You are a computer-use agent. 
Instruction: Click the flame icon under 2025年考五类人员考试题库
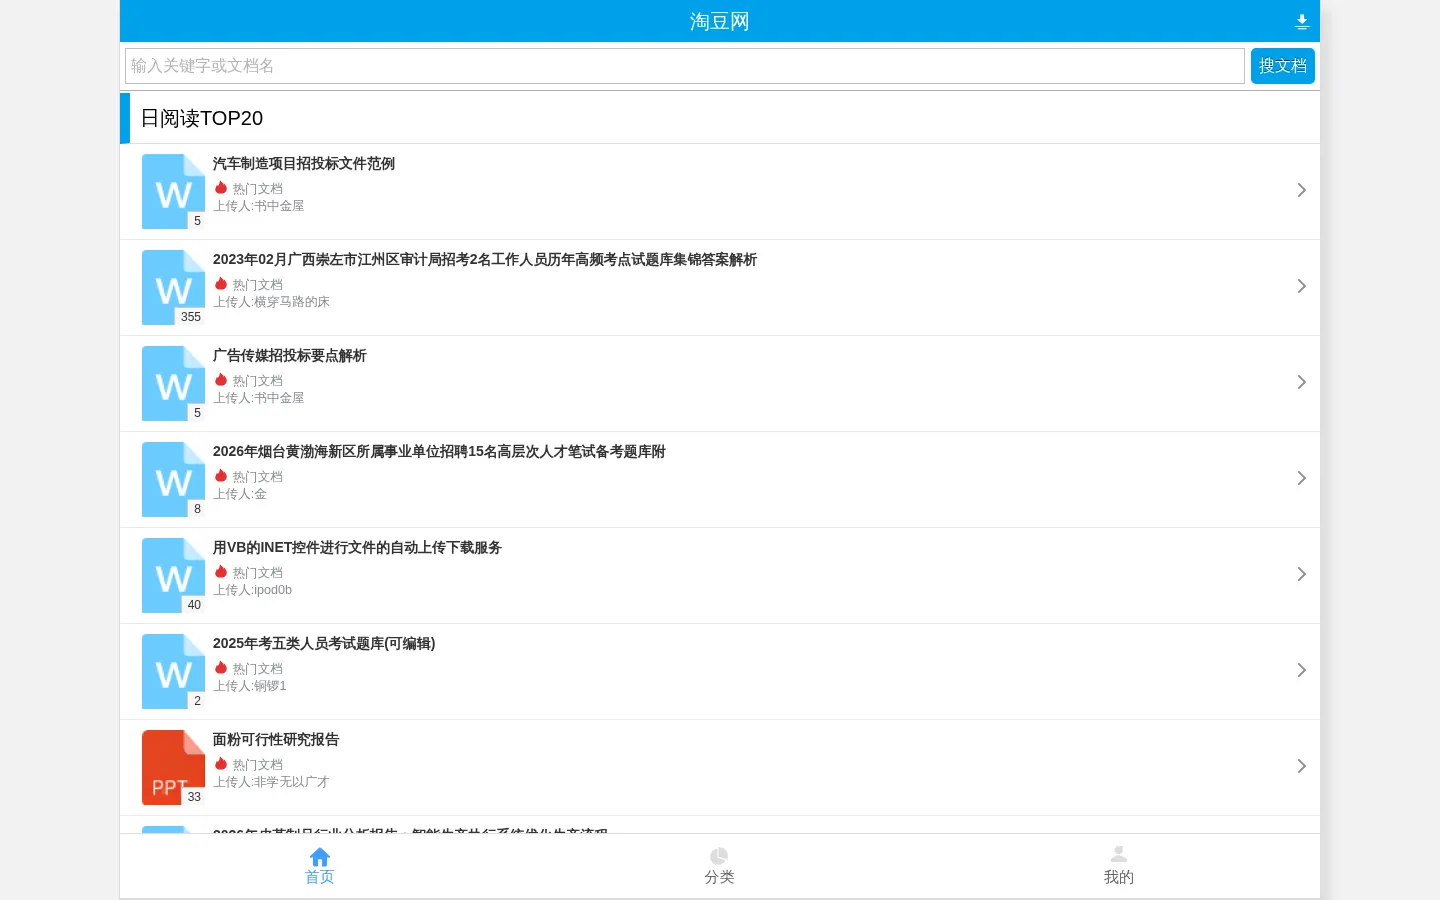coord(221,668)
